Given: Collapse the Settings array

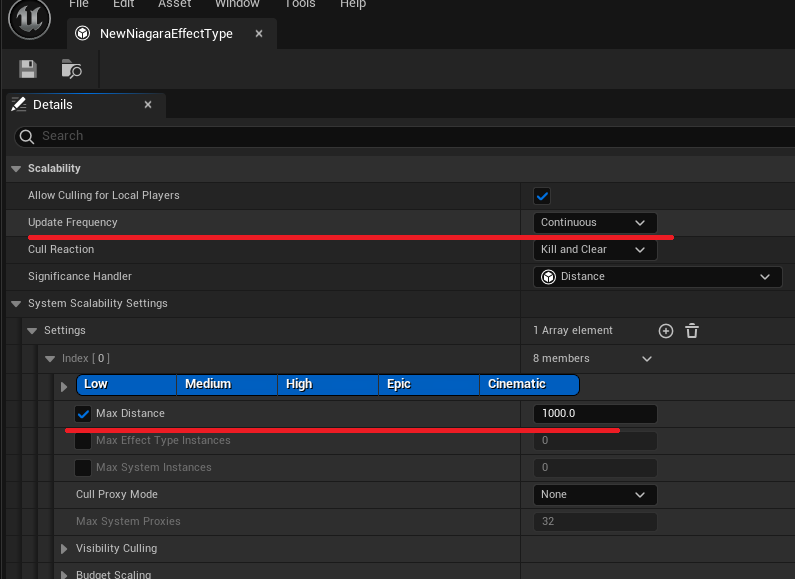Looking at the screenshot, I should (32, 331).
